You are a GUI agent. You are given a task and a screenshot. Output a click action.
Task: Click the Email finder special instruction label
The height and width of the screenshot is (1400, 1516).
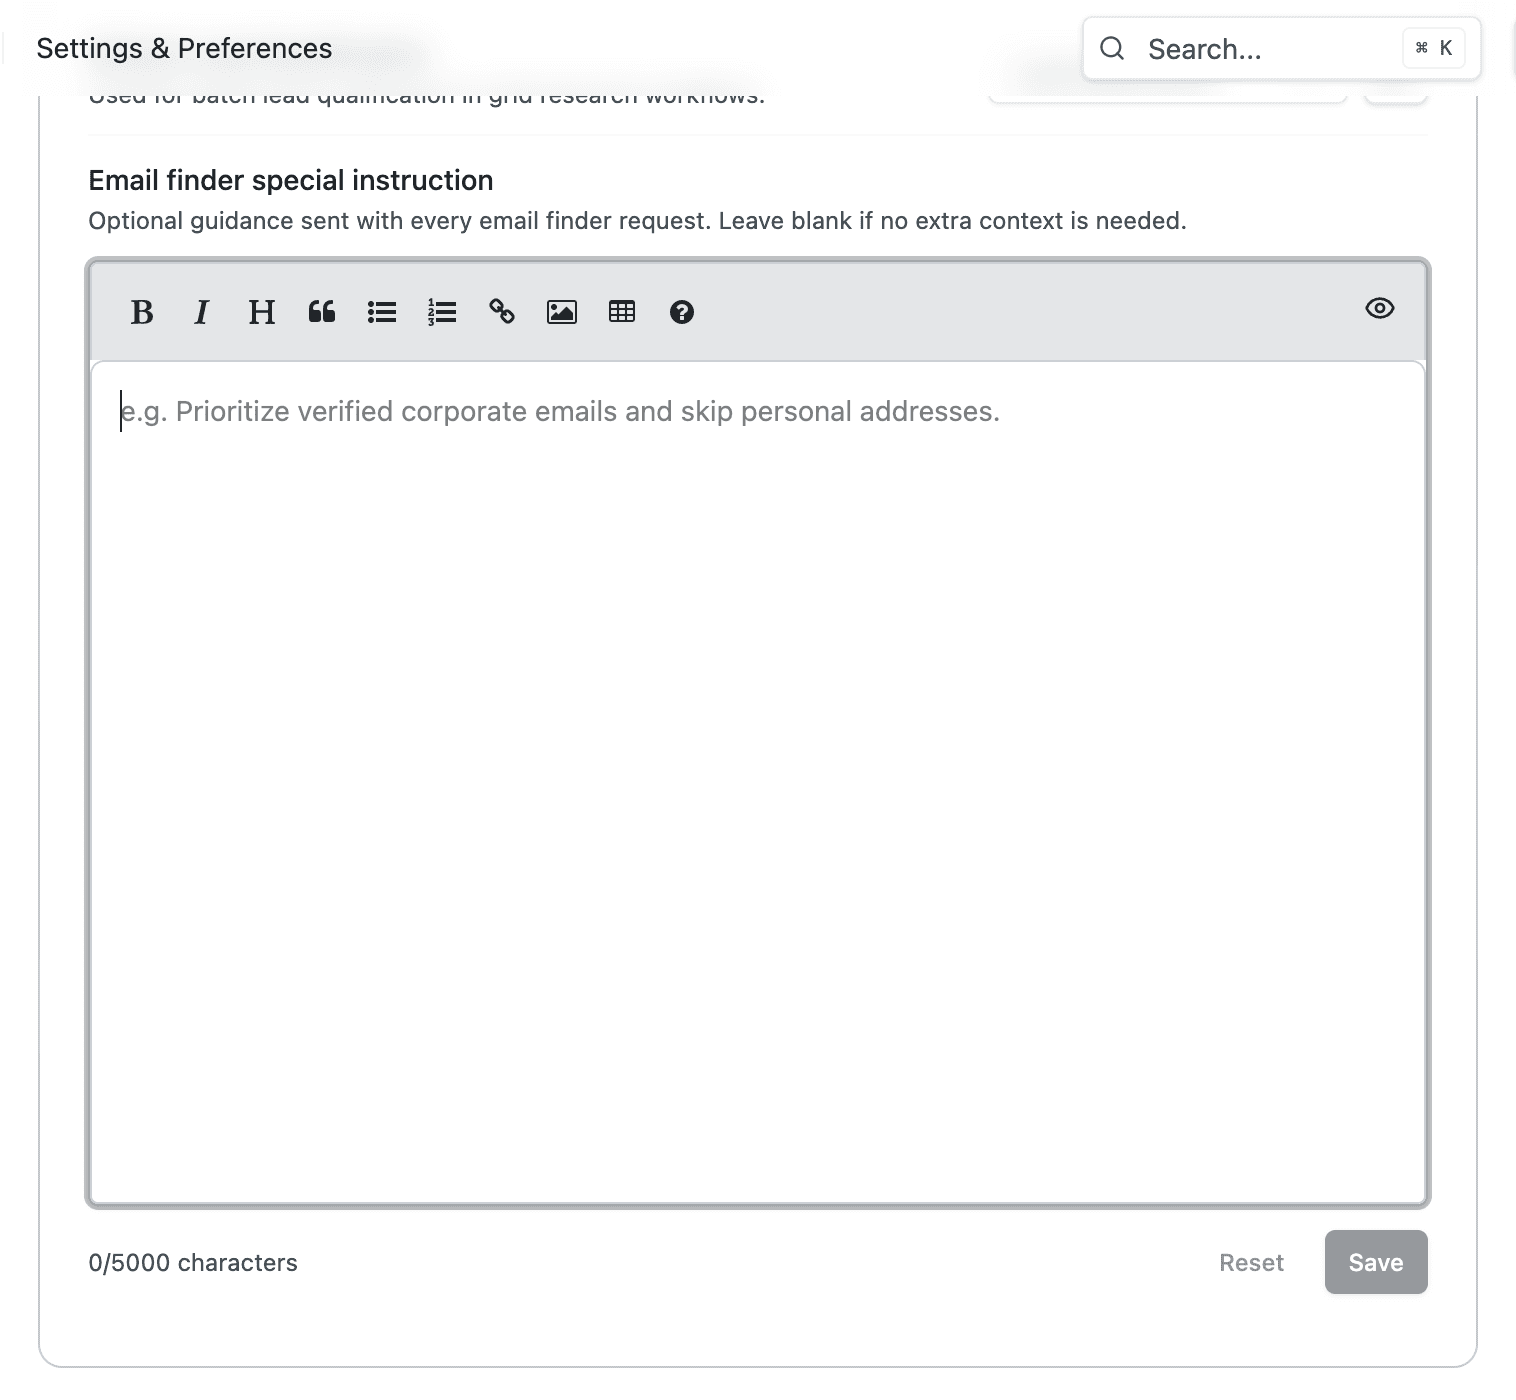click(x=290, y=180)
